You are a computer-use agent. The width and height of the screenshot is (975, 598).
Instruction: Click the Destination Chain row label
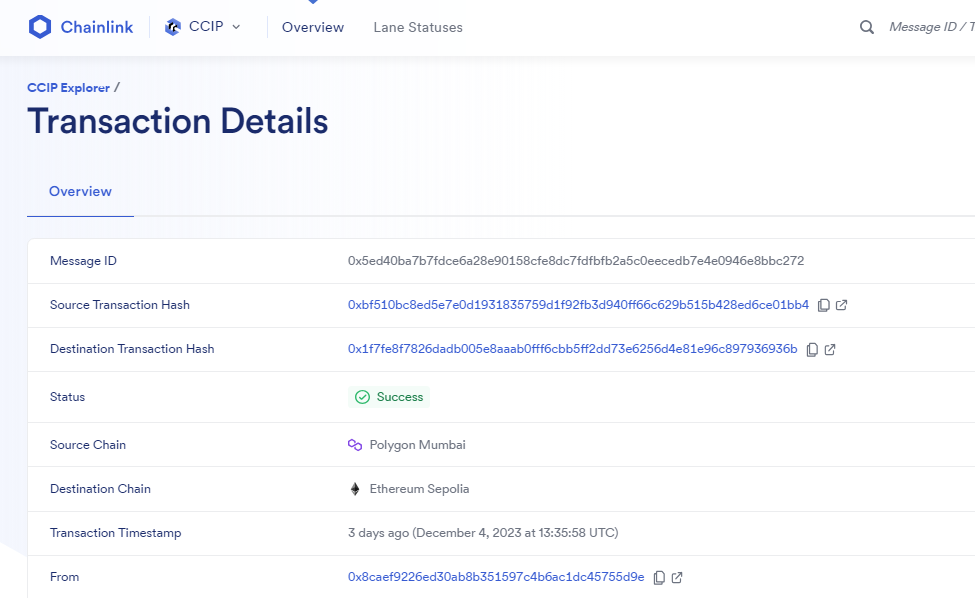tap(100, 489)
